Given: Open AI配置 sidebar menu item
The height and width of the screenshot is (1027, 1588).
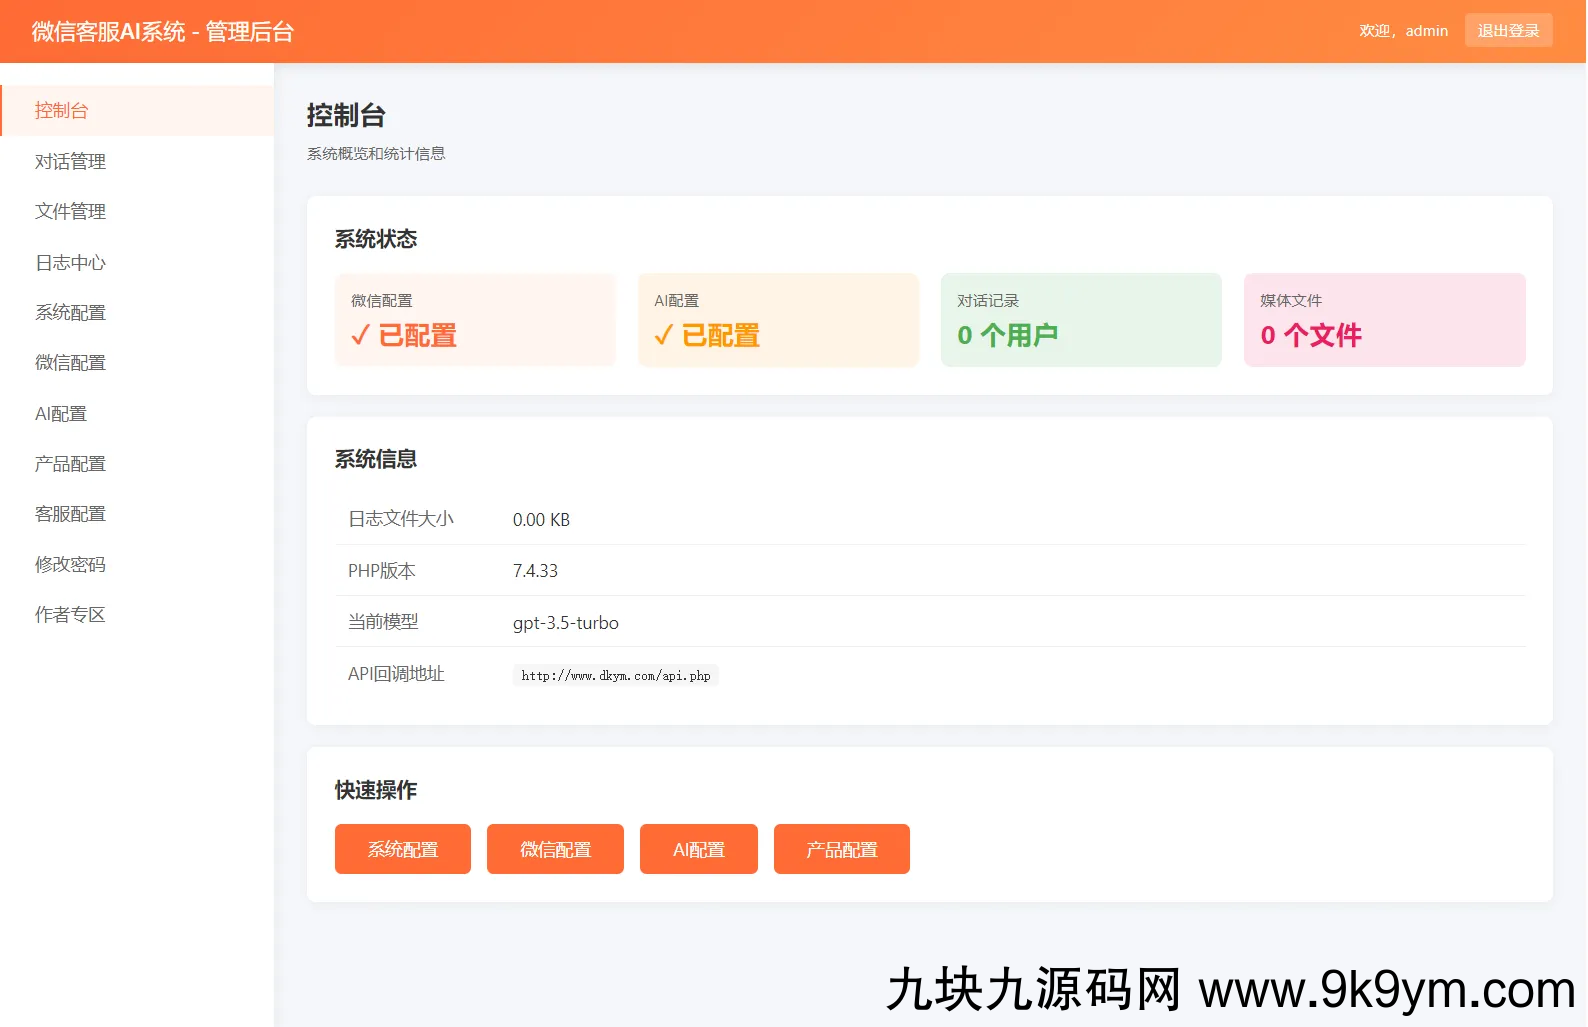Looking at the screenshot, I should tap(61, 413).
